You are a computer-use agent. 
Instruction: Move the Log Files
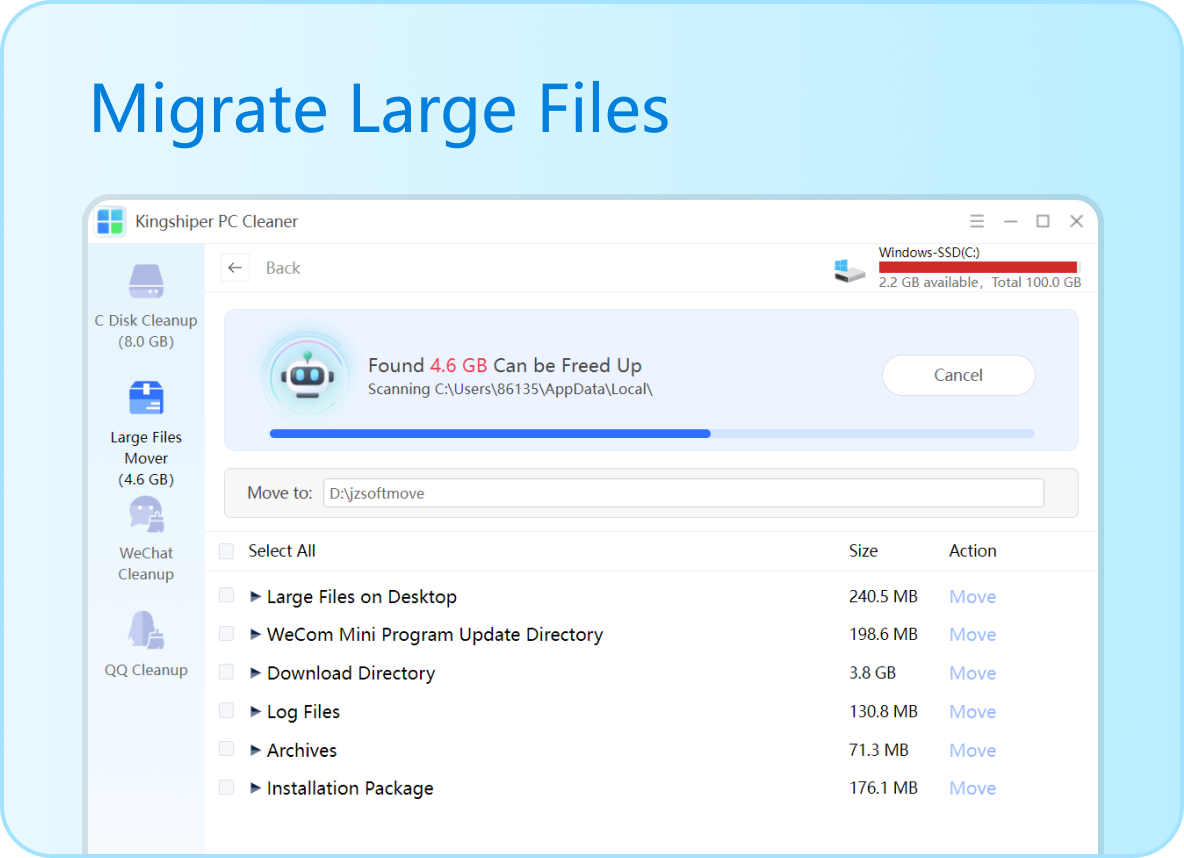973,711
